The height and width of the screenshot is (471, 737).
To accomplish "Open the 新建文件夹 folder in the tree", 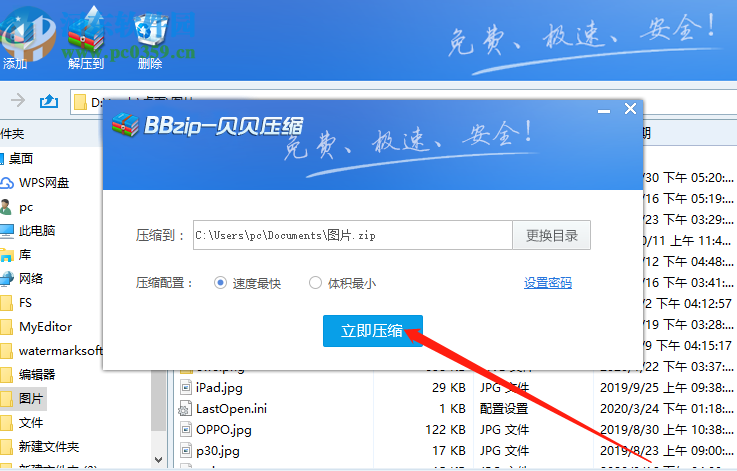I will (x=48, y=447).
